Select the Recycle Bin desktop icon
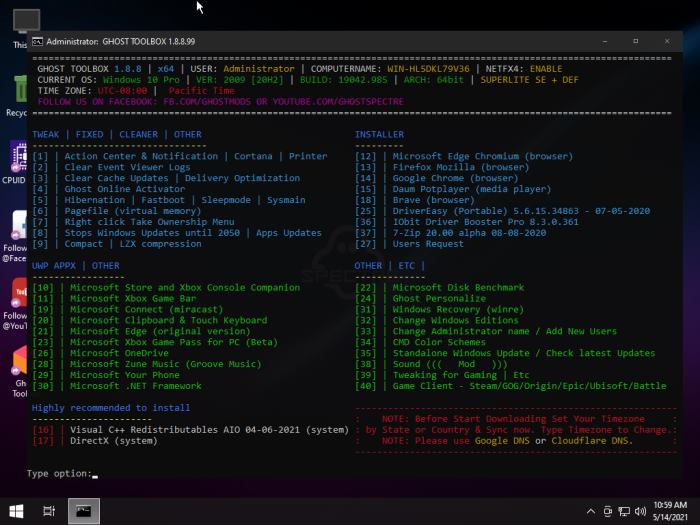The width and height of the screenshot is (700, 525). tap(18, 96)
